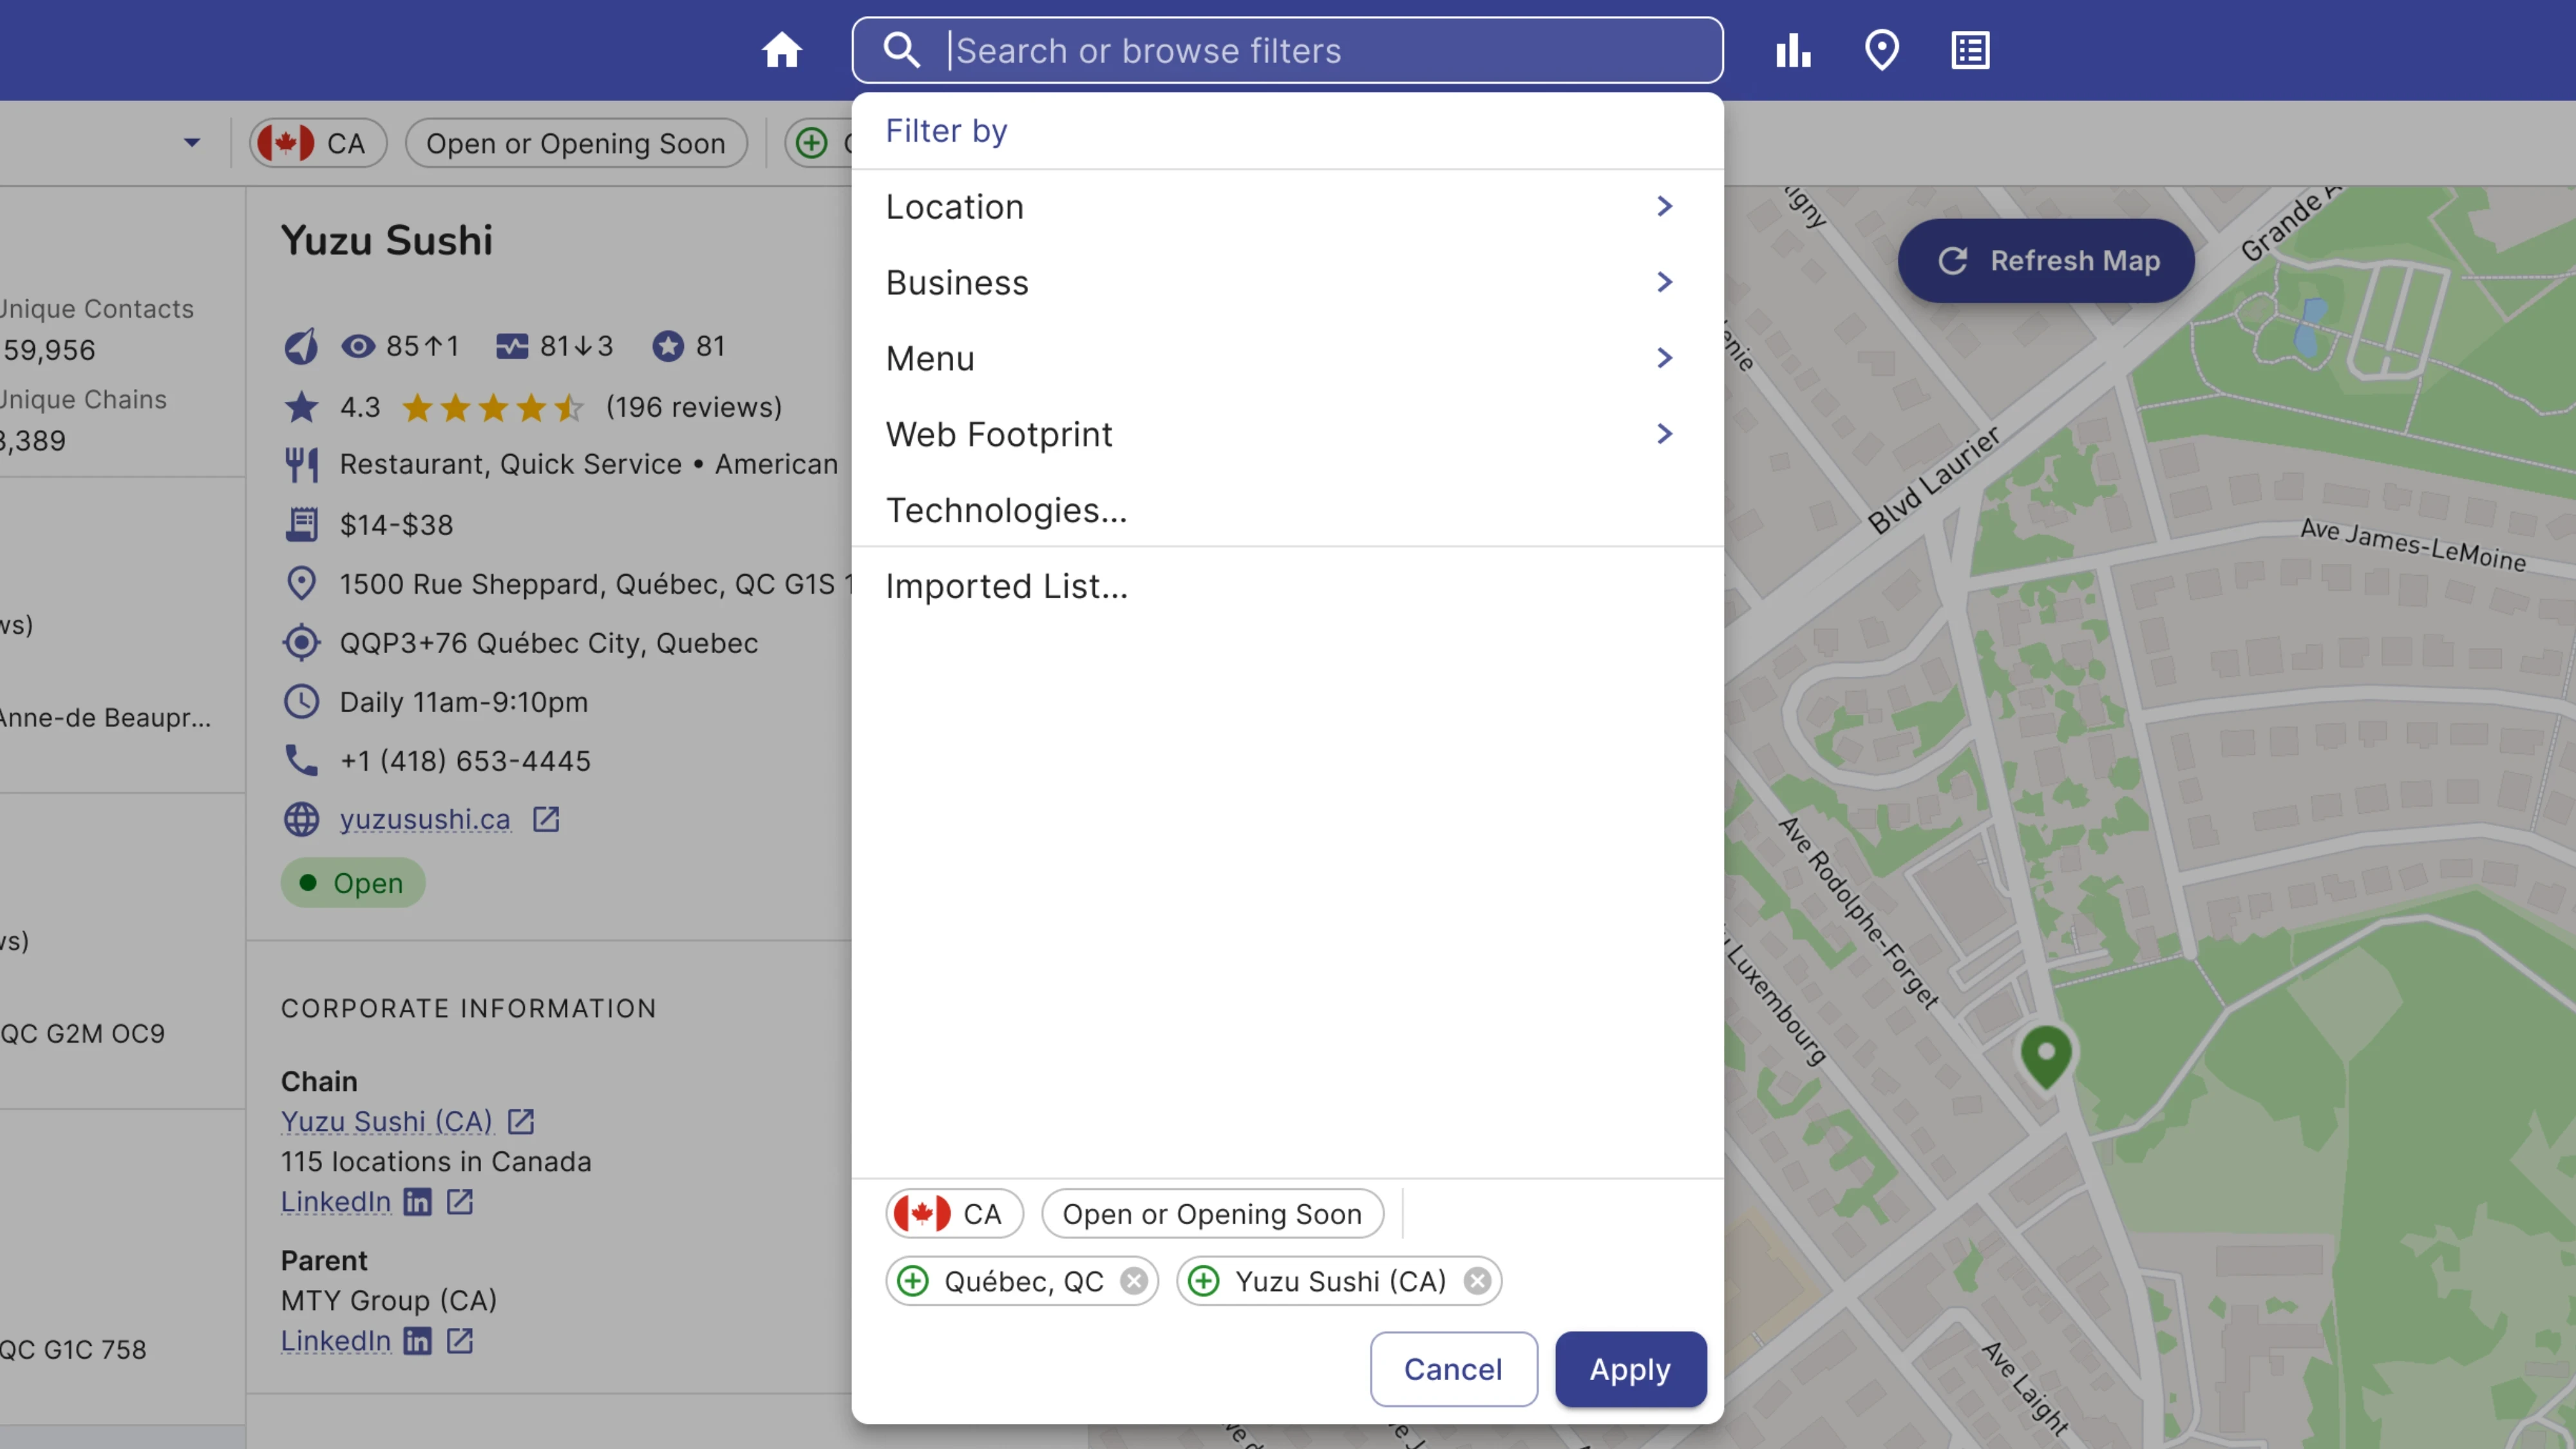Click the LinkedIn logo icon under Chain
The height and width of the screenshot is (1449, 2576).
tap(417, 1201)
